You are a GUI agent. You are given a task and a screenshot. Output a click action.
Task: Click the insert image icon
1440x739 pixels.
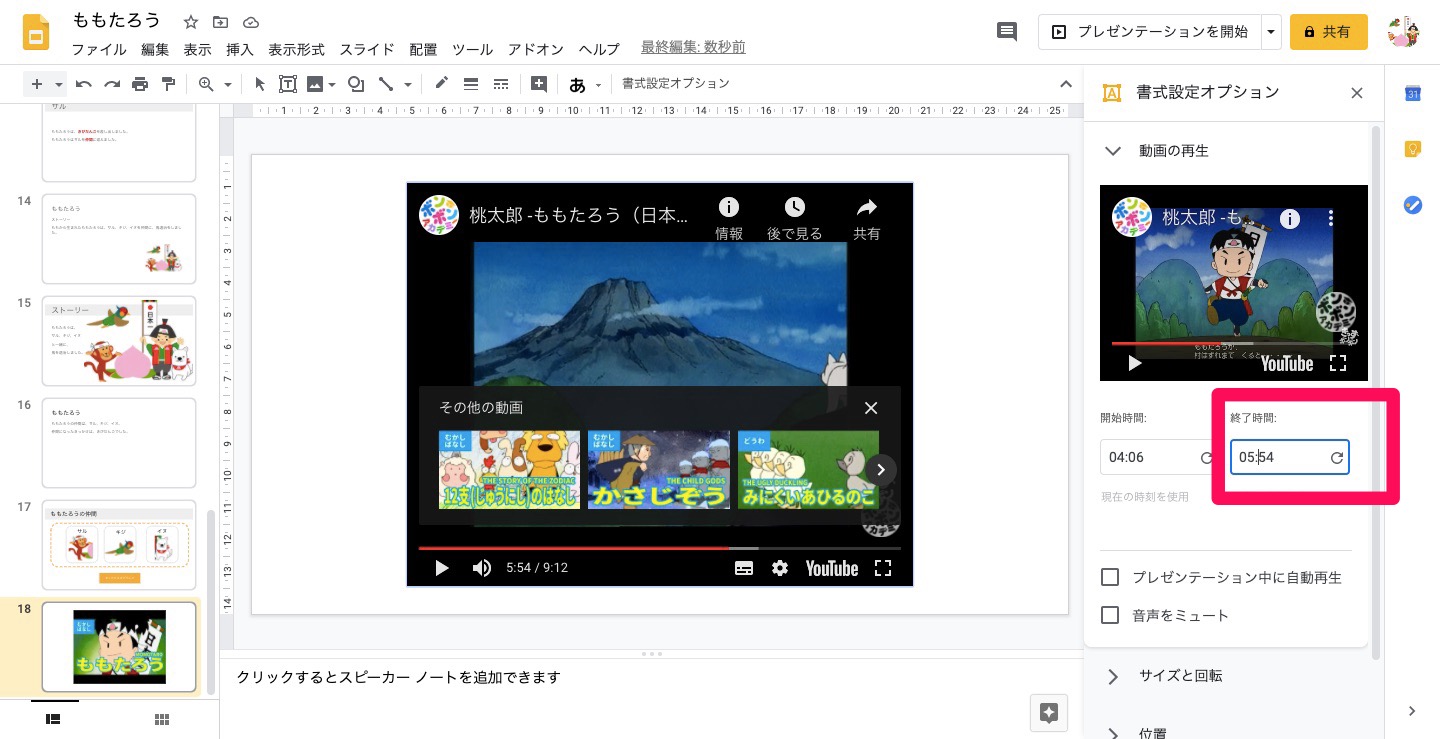[x=315, y=84]
